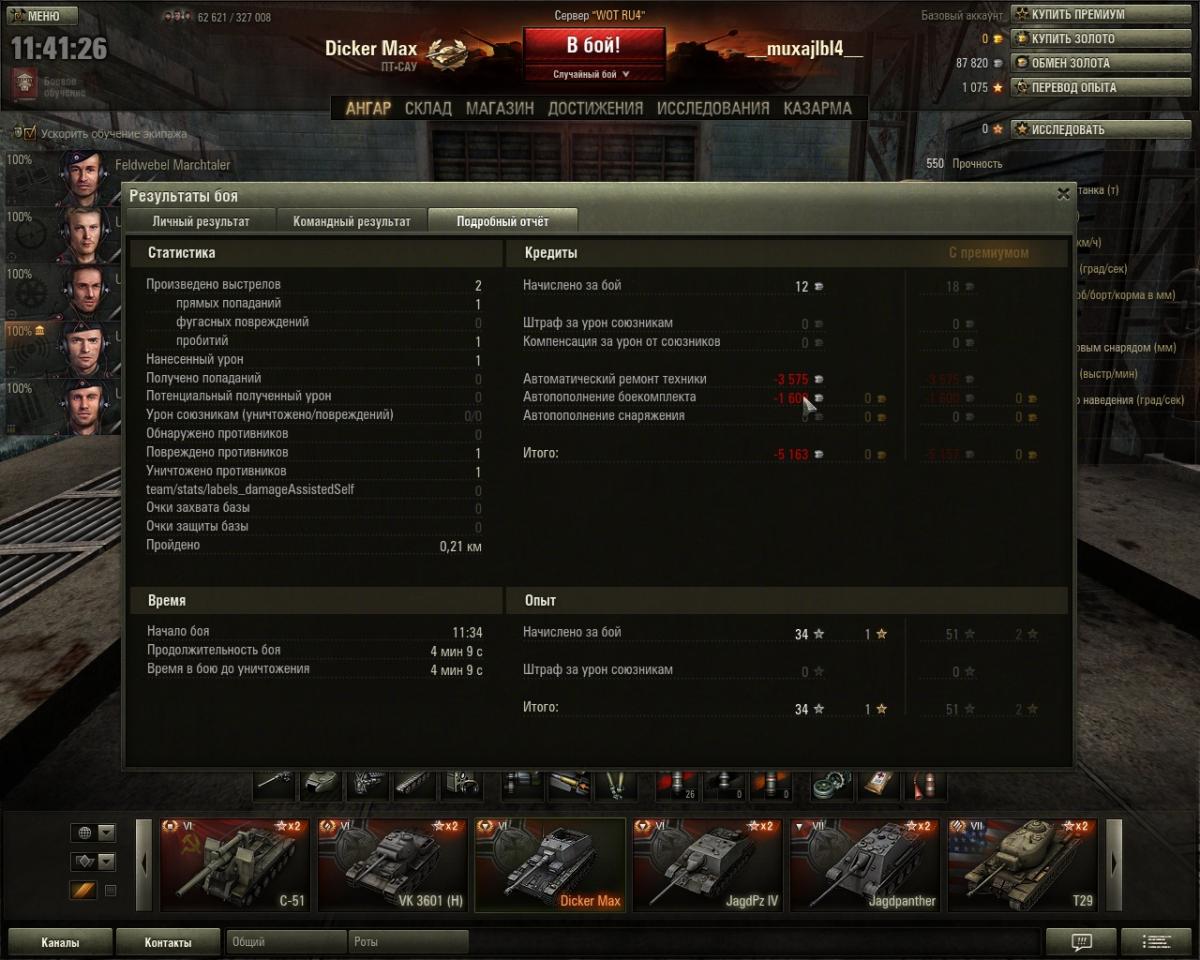Open the "ИССЛЕДОВАНИЯ" menu section

click(713, 108)
